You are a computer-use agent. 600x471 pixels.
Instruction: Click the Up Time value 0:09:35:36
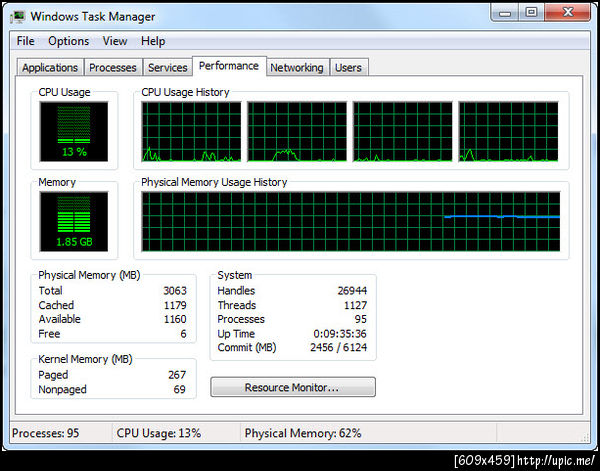click(x=340, y=334)
